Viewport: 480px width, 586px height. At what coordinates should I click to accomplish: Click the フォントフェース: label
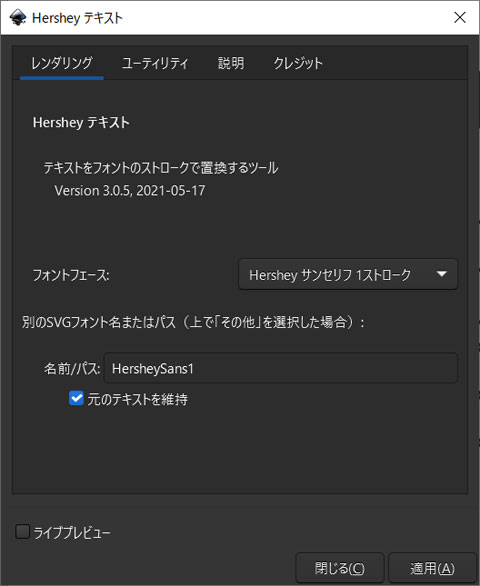71,275
